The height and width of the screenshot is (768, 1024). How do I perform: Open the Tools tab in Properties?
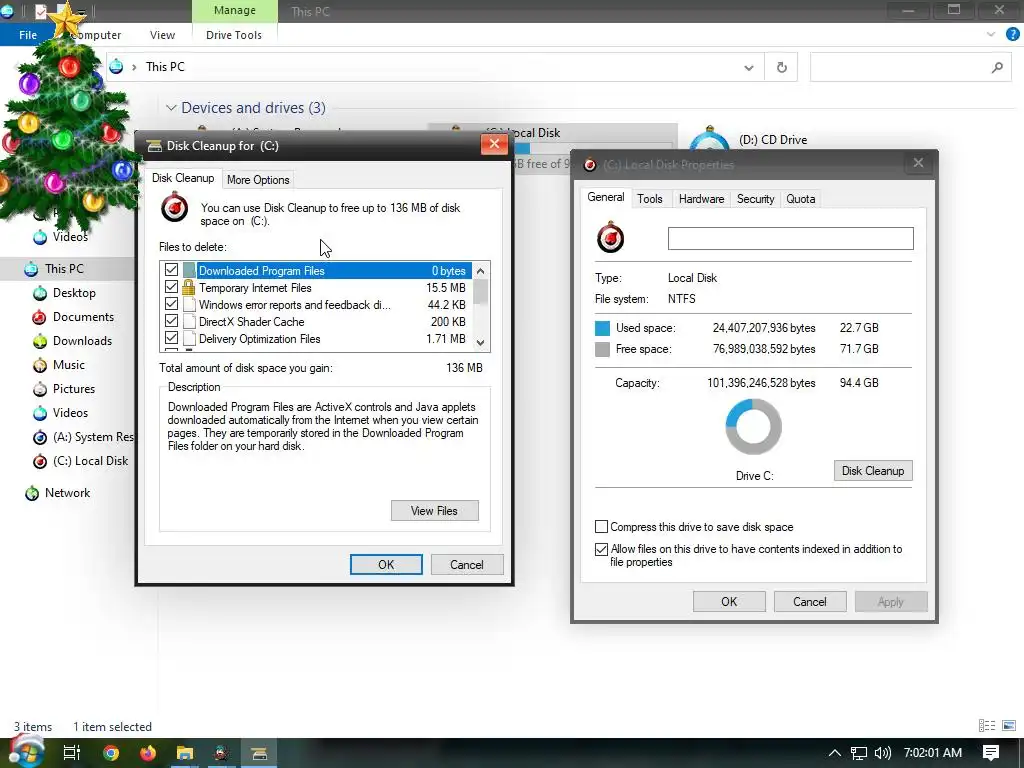point(650,199)
